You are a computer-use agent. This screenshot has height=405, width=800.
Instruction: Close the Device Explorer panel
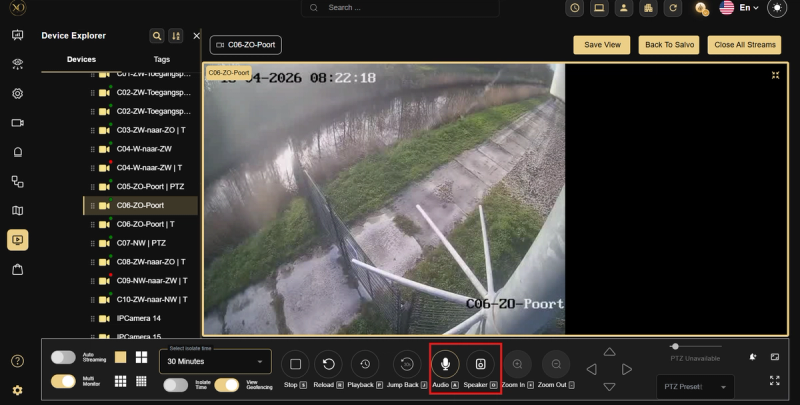coord(196,36)
